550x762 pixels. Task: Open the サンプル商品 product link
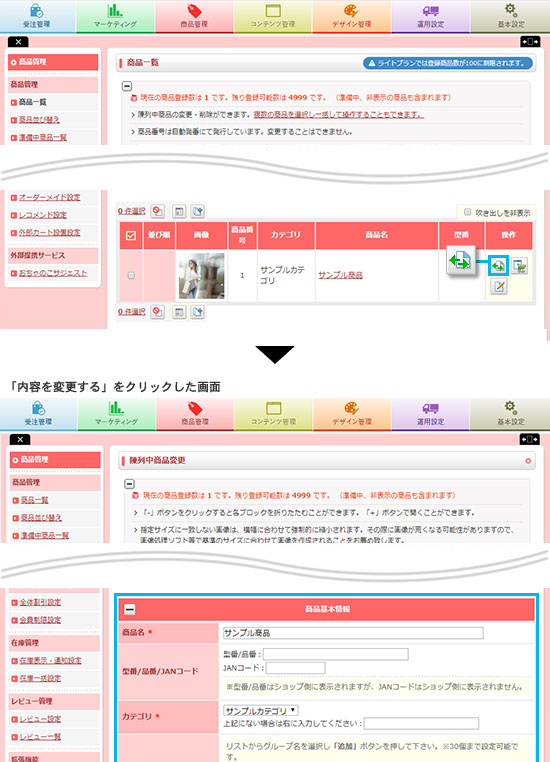click(340, 275)
